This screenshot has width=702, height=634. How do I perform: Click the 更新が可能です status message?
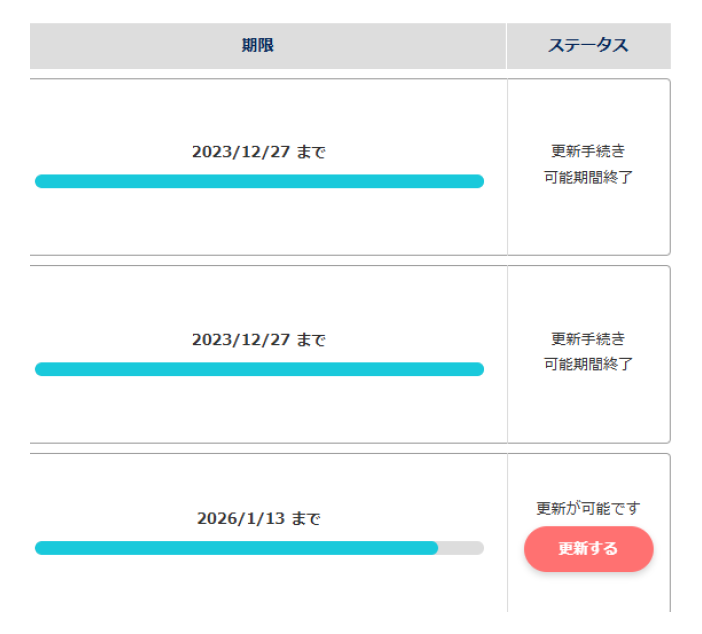(588, 508)
